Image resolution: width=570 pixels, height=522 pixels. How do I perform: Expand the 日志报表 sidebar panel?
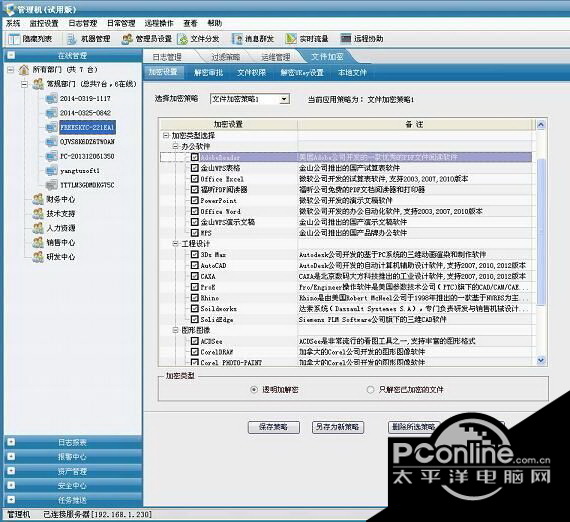(11, 442)
